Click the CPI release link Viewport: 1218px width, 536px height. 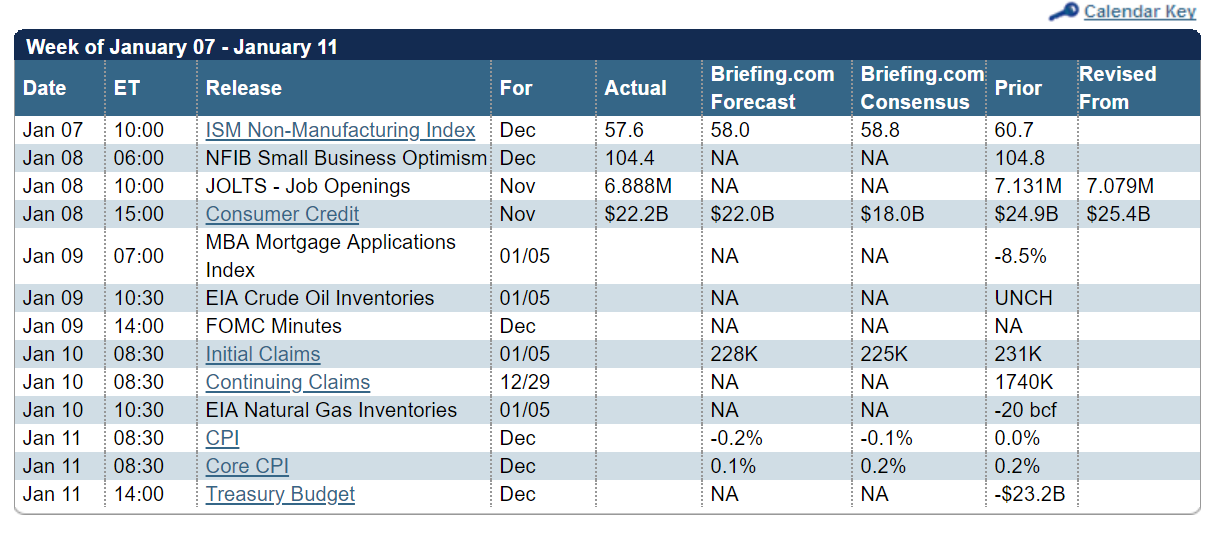pos(222,438)
